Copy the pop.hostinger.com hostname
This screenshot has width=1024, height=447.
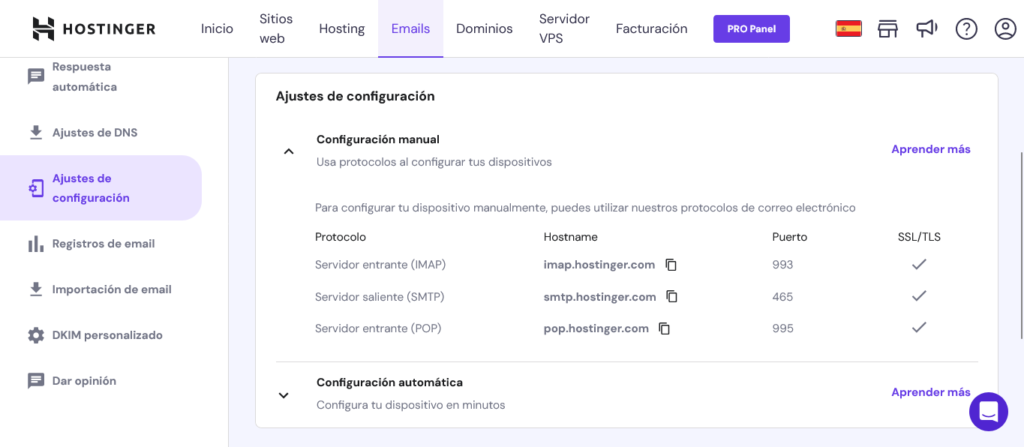pyautogui.click(x=665, y=329)
